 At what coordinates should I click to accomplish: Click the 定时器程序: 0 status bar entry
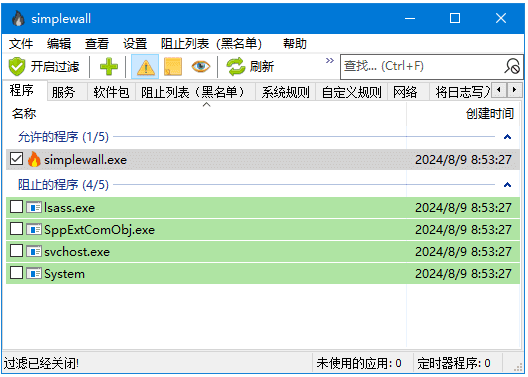tap(454, 364)
